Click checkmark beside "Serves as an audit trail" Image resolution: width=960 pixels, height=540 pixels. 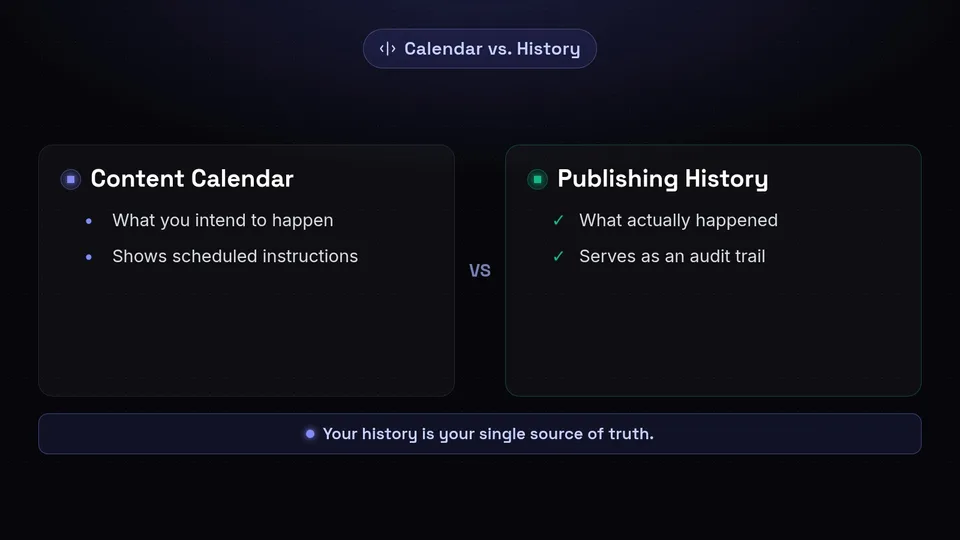(x=558, y=256)
